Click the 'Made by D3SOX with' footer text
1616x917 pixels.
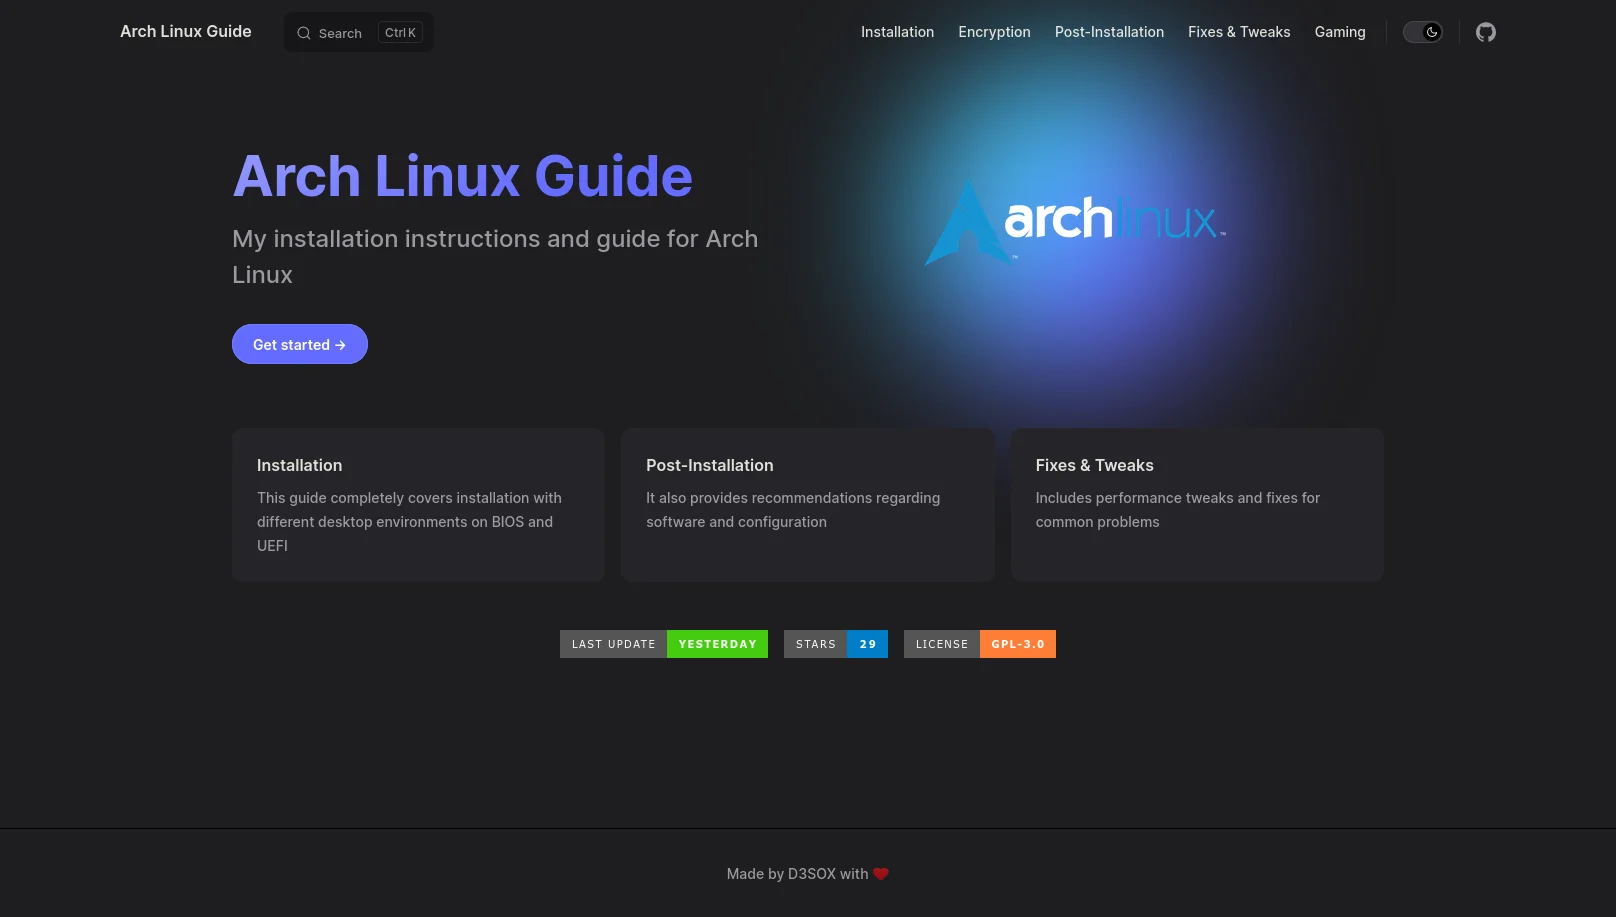tap(797, 874)
